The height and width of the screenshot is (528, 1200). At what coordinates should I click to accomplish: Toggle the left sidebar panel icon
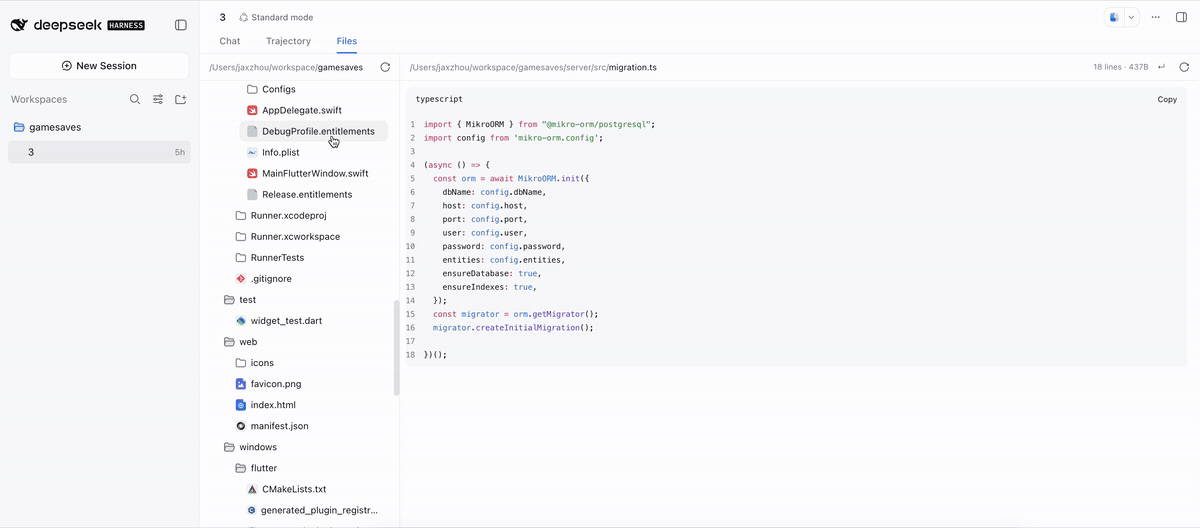180,25
